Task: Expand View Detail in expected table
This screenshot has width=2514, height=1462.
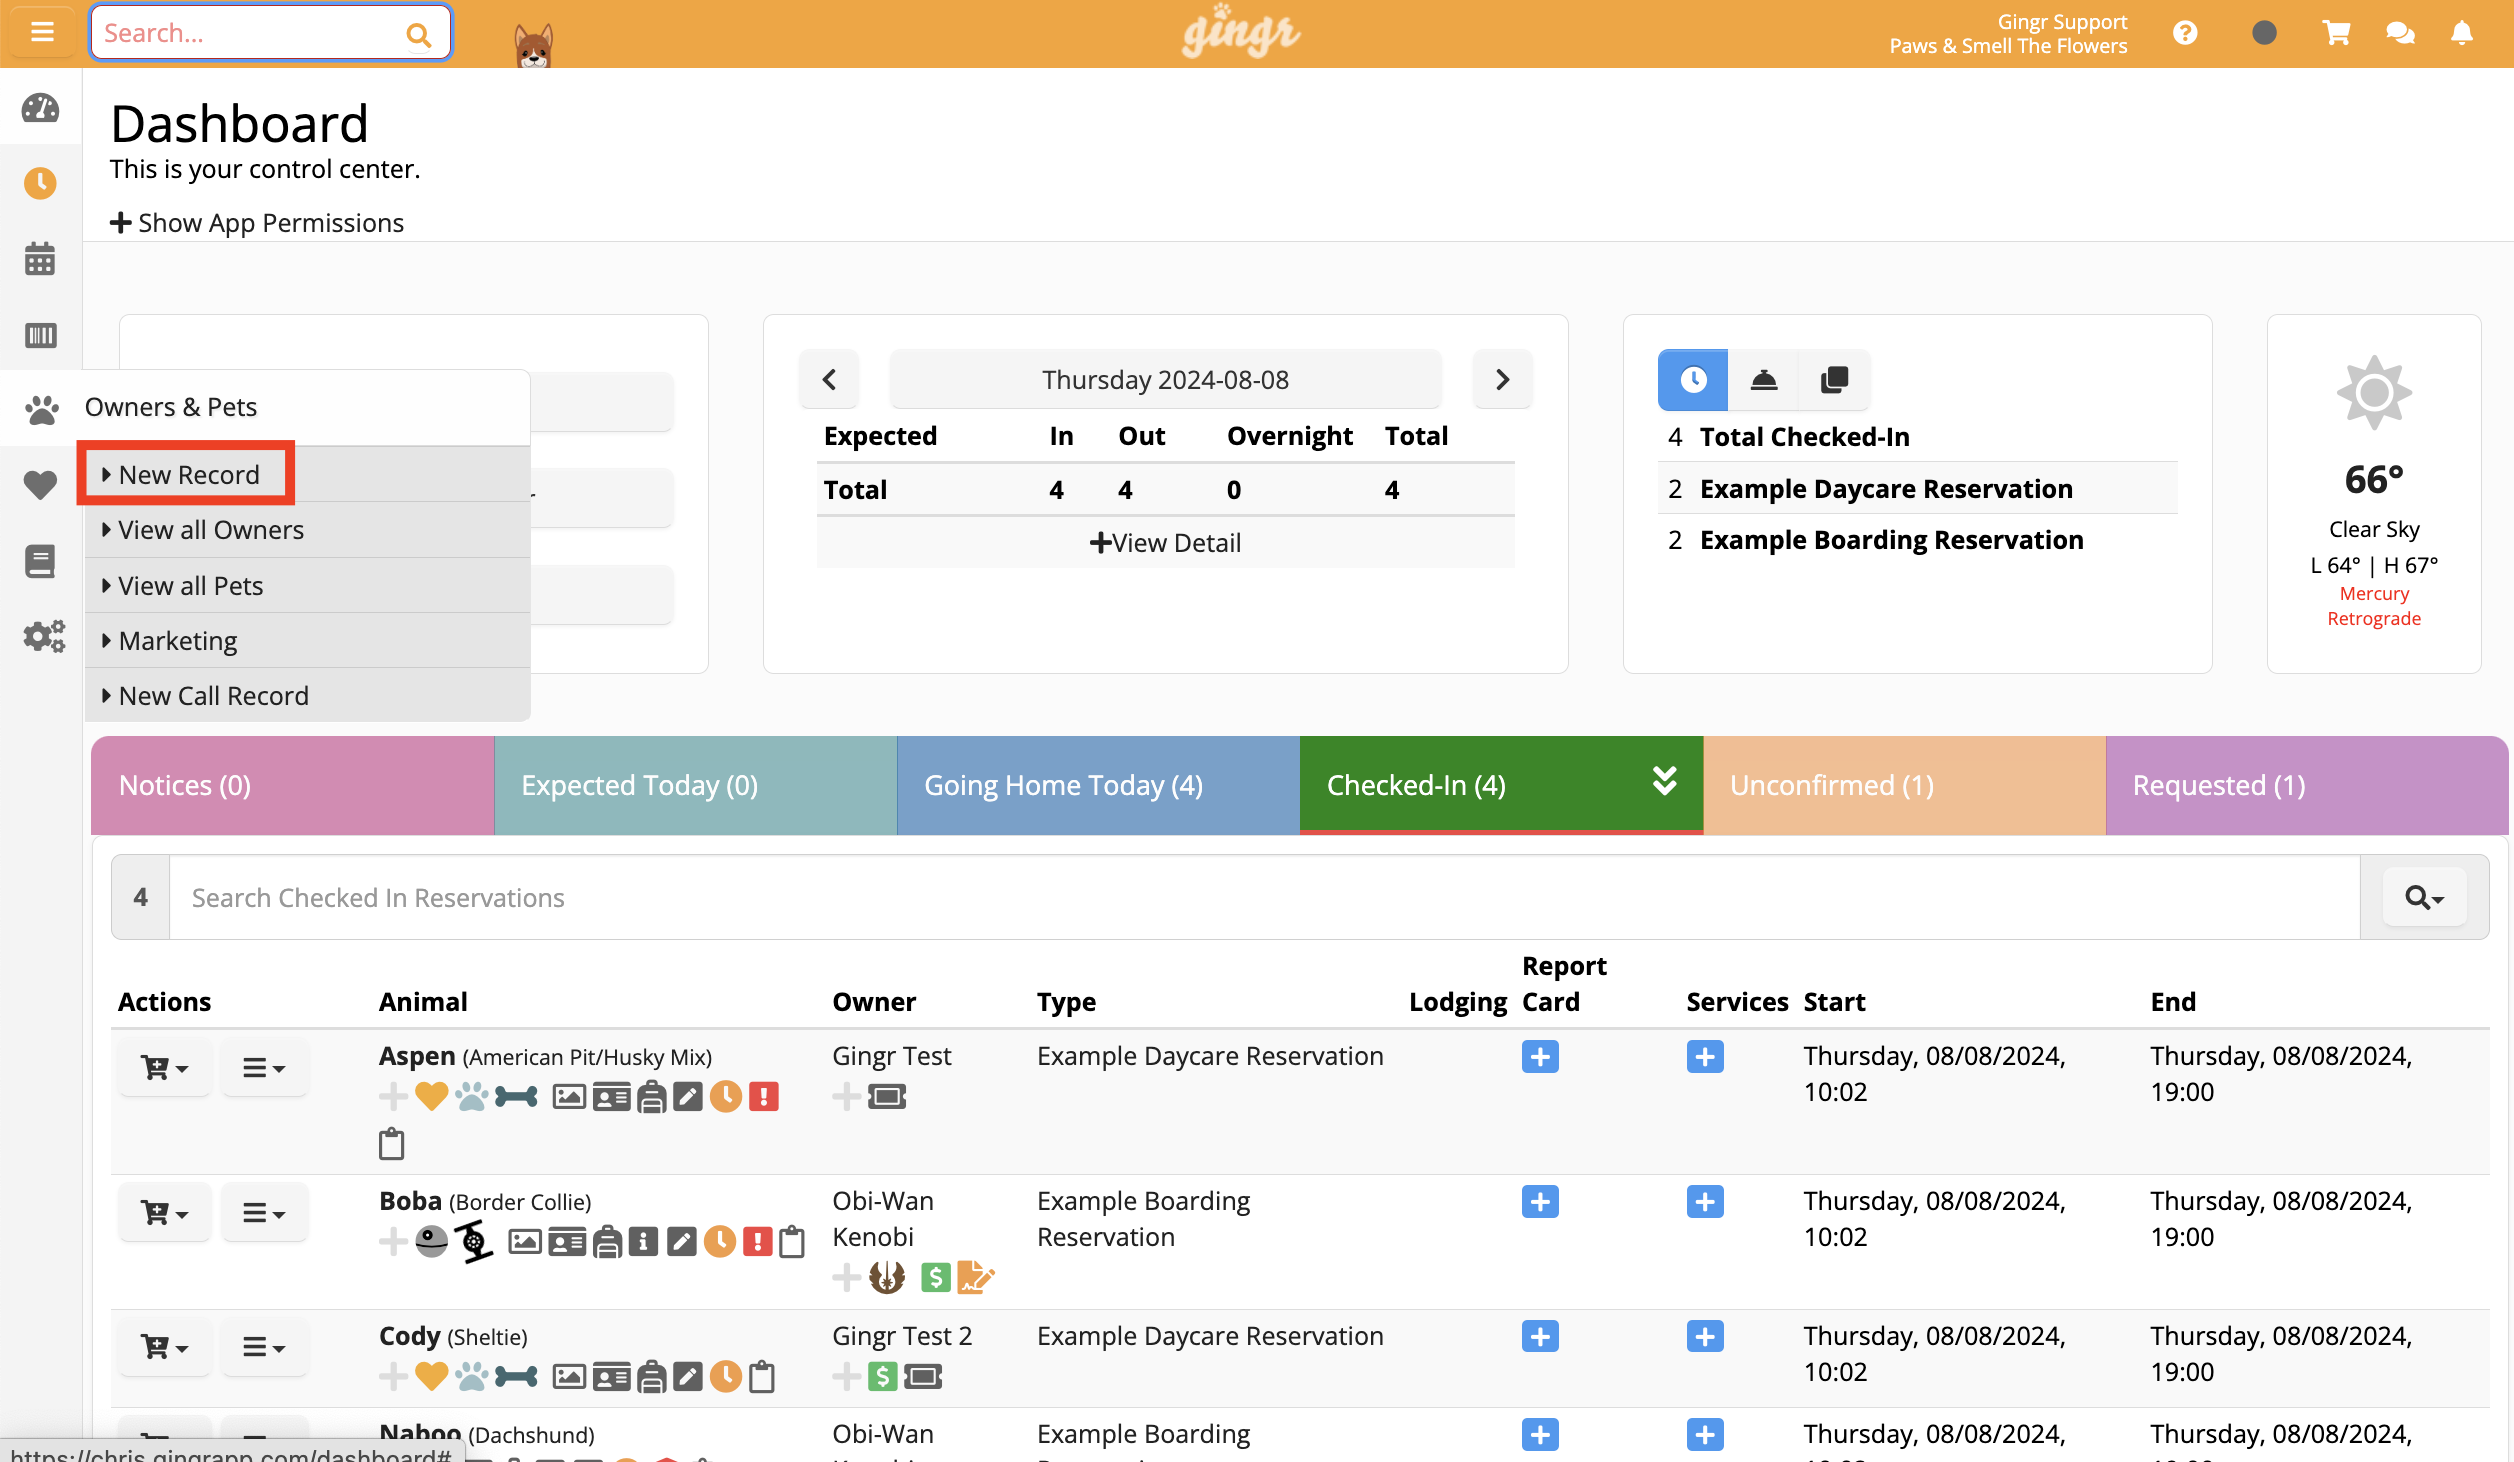Action: click(1165, 543)
